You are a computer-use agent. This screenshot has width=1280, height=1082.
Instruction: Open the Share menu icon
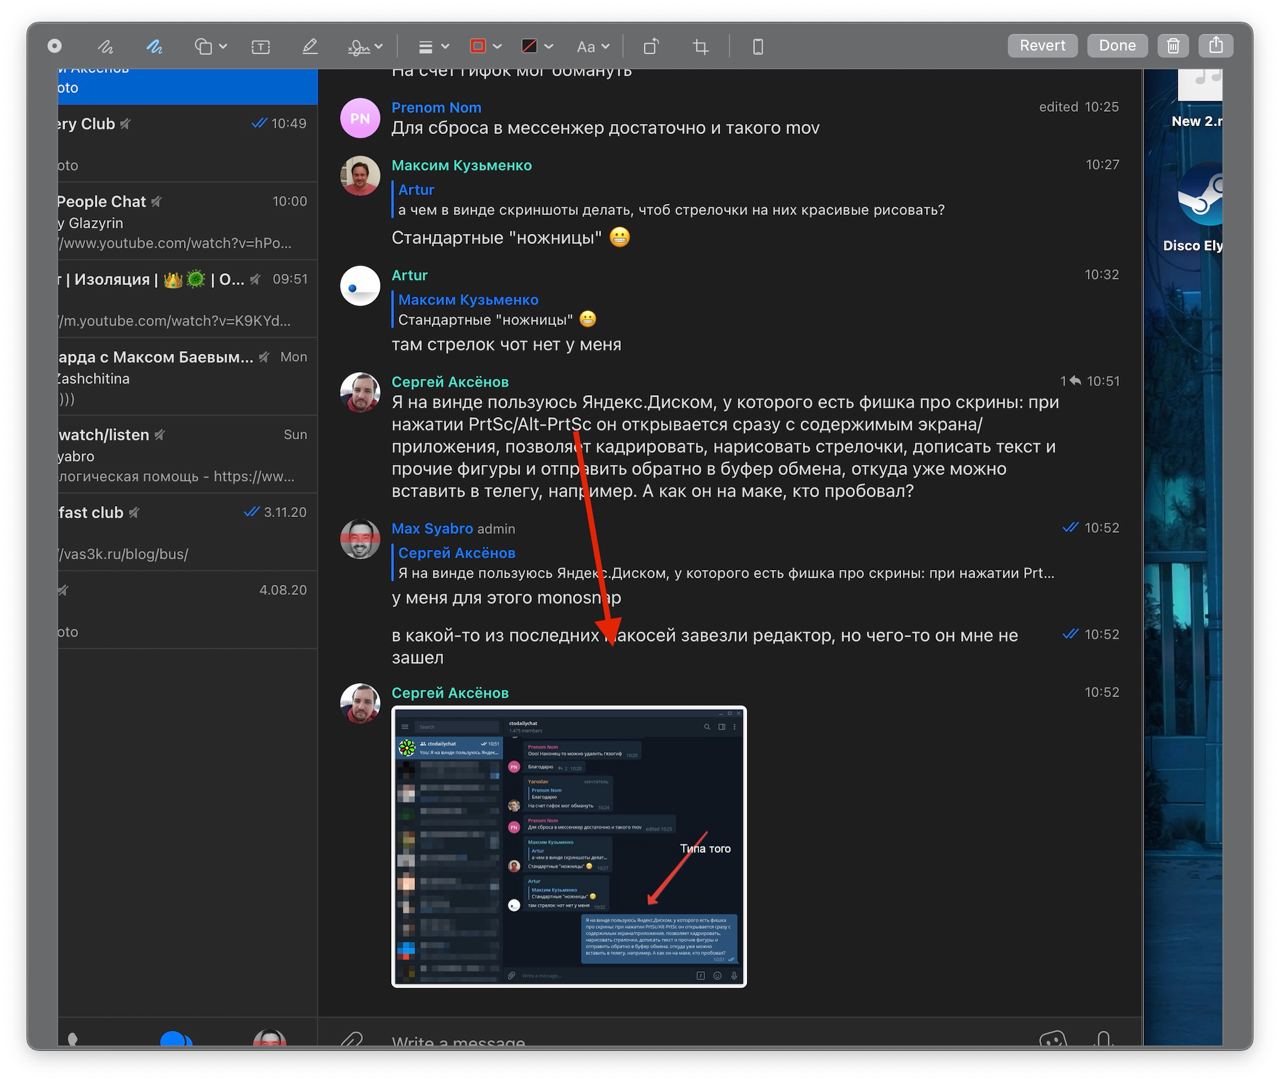[x=1216, y=45]
